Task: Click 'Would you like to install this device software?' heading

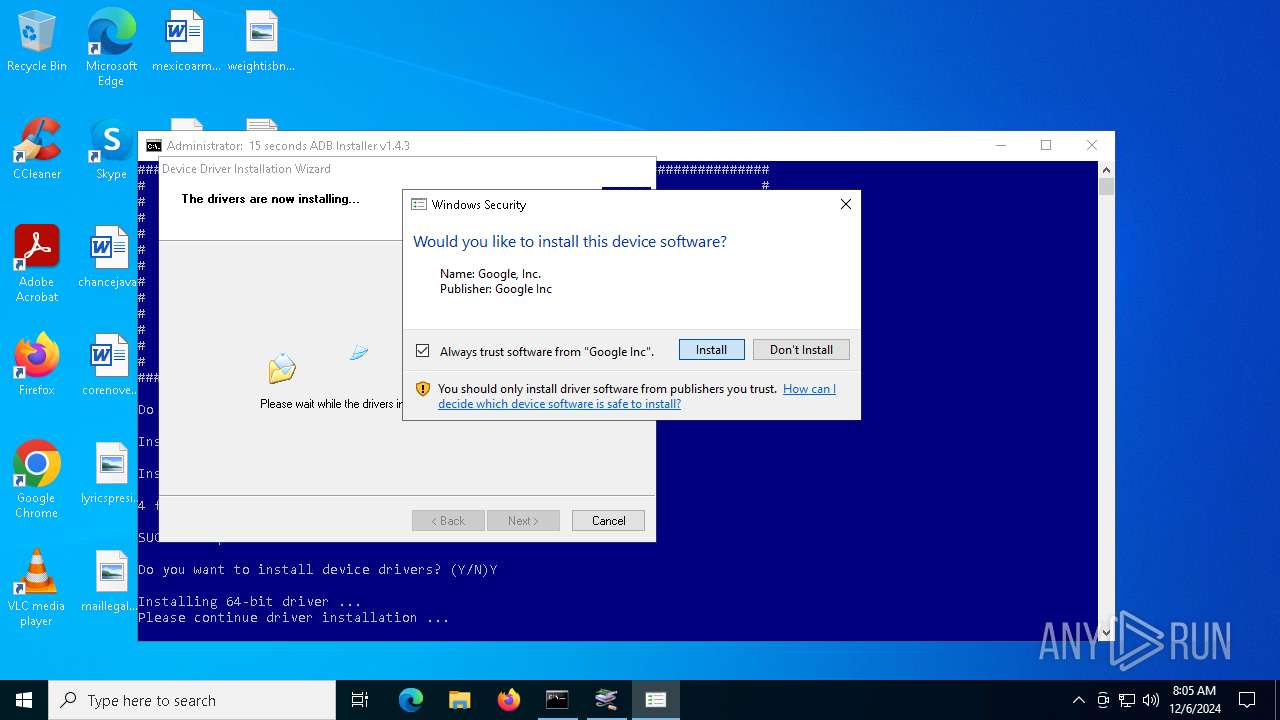Action: tap(570, 242)
